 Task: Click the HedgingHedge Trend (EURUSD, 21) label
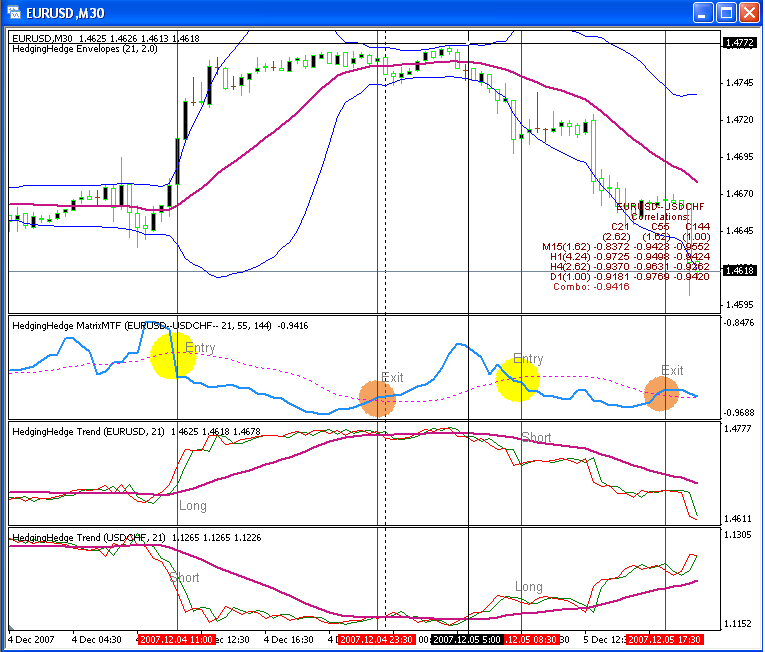(x=88, y=431)
